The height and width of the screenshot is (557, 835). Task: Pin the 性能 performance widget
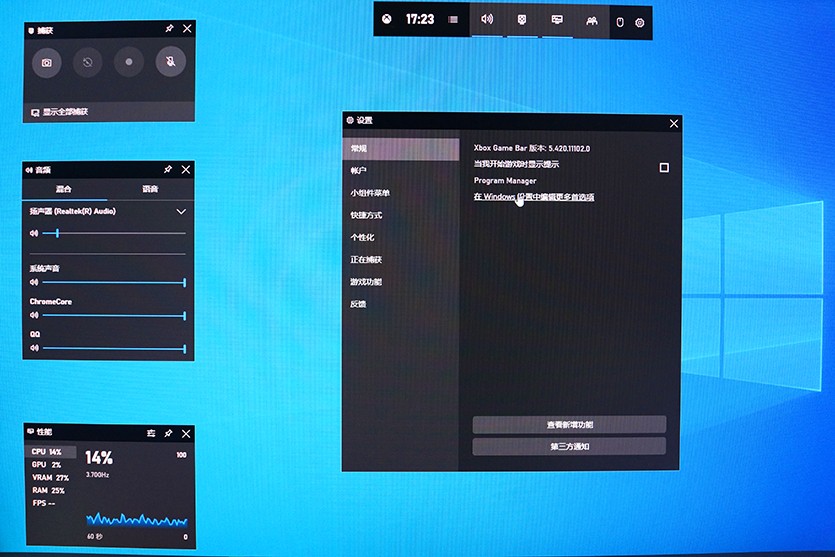click(168, 433)
